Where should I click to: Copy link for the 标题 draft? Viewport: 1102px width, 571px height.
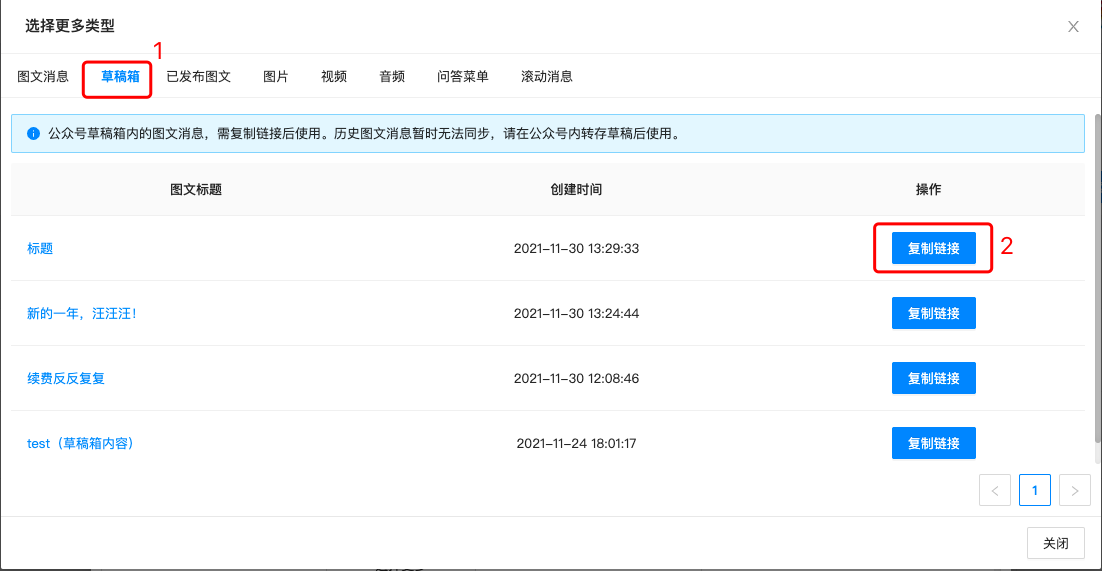933,248
